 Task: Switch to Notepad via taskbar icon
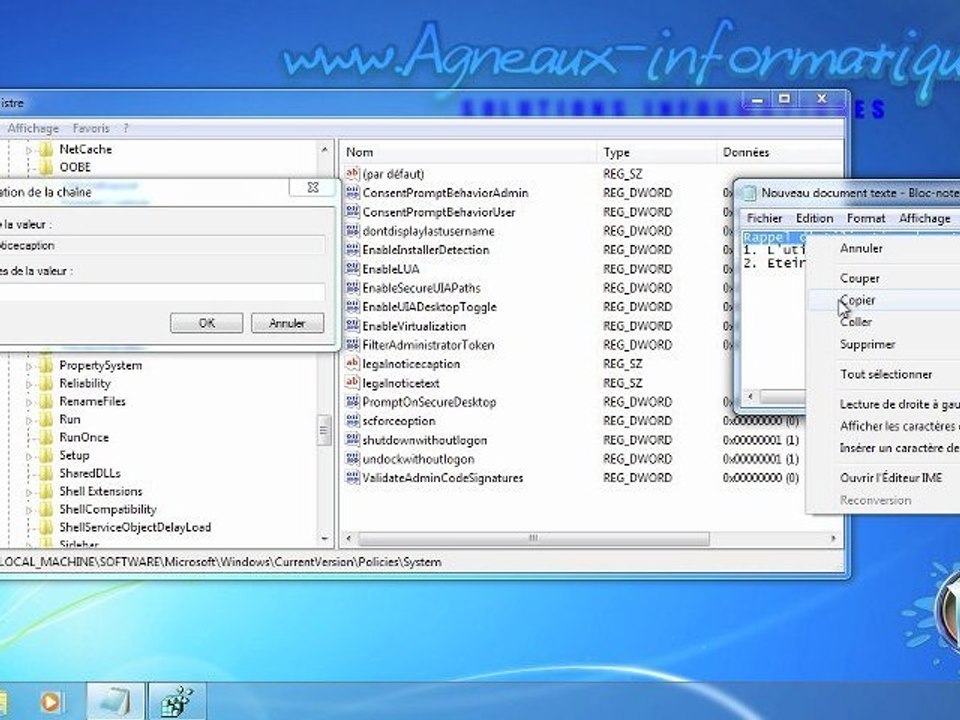(x=115, y=702)
